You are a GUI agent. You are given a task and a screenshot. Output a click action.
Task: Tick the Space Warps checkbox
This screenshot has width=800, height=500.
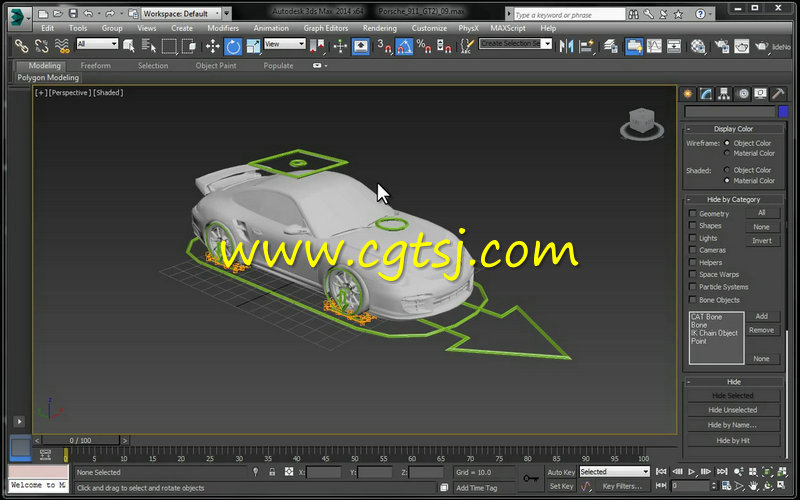click(x=692, y=274)
